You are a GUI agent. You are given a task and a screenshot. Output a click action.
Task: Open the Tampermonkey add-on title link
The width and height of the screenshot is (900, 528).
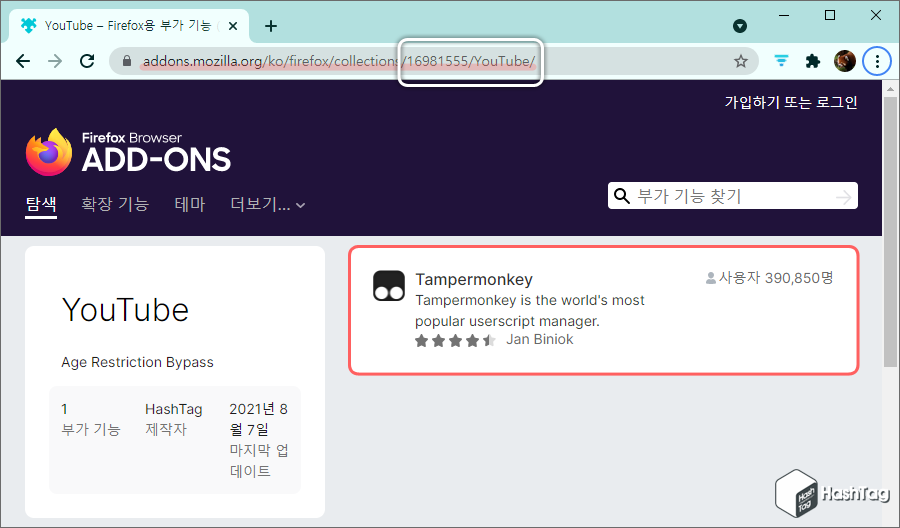(474, 279)
